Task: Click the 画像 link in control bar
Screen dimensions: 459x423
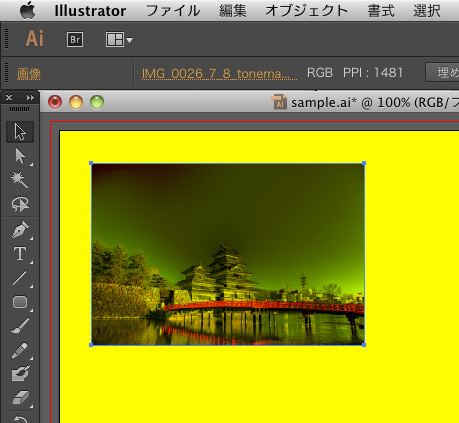Action: 29,74
